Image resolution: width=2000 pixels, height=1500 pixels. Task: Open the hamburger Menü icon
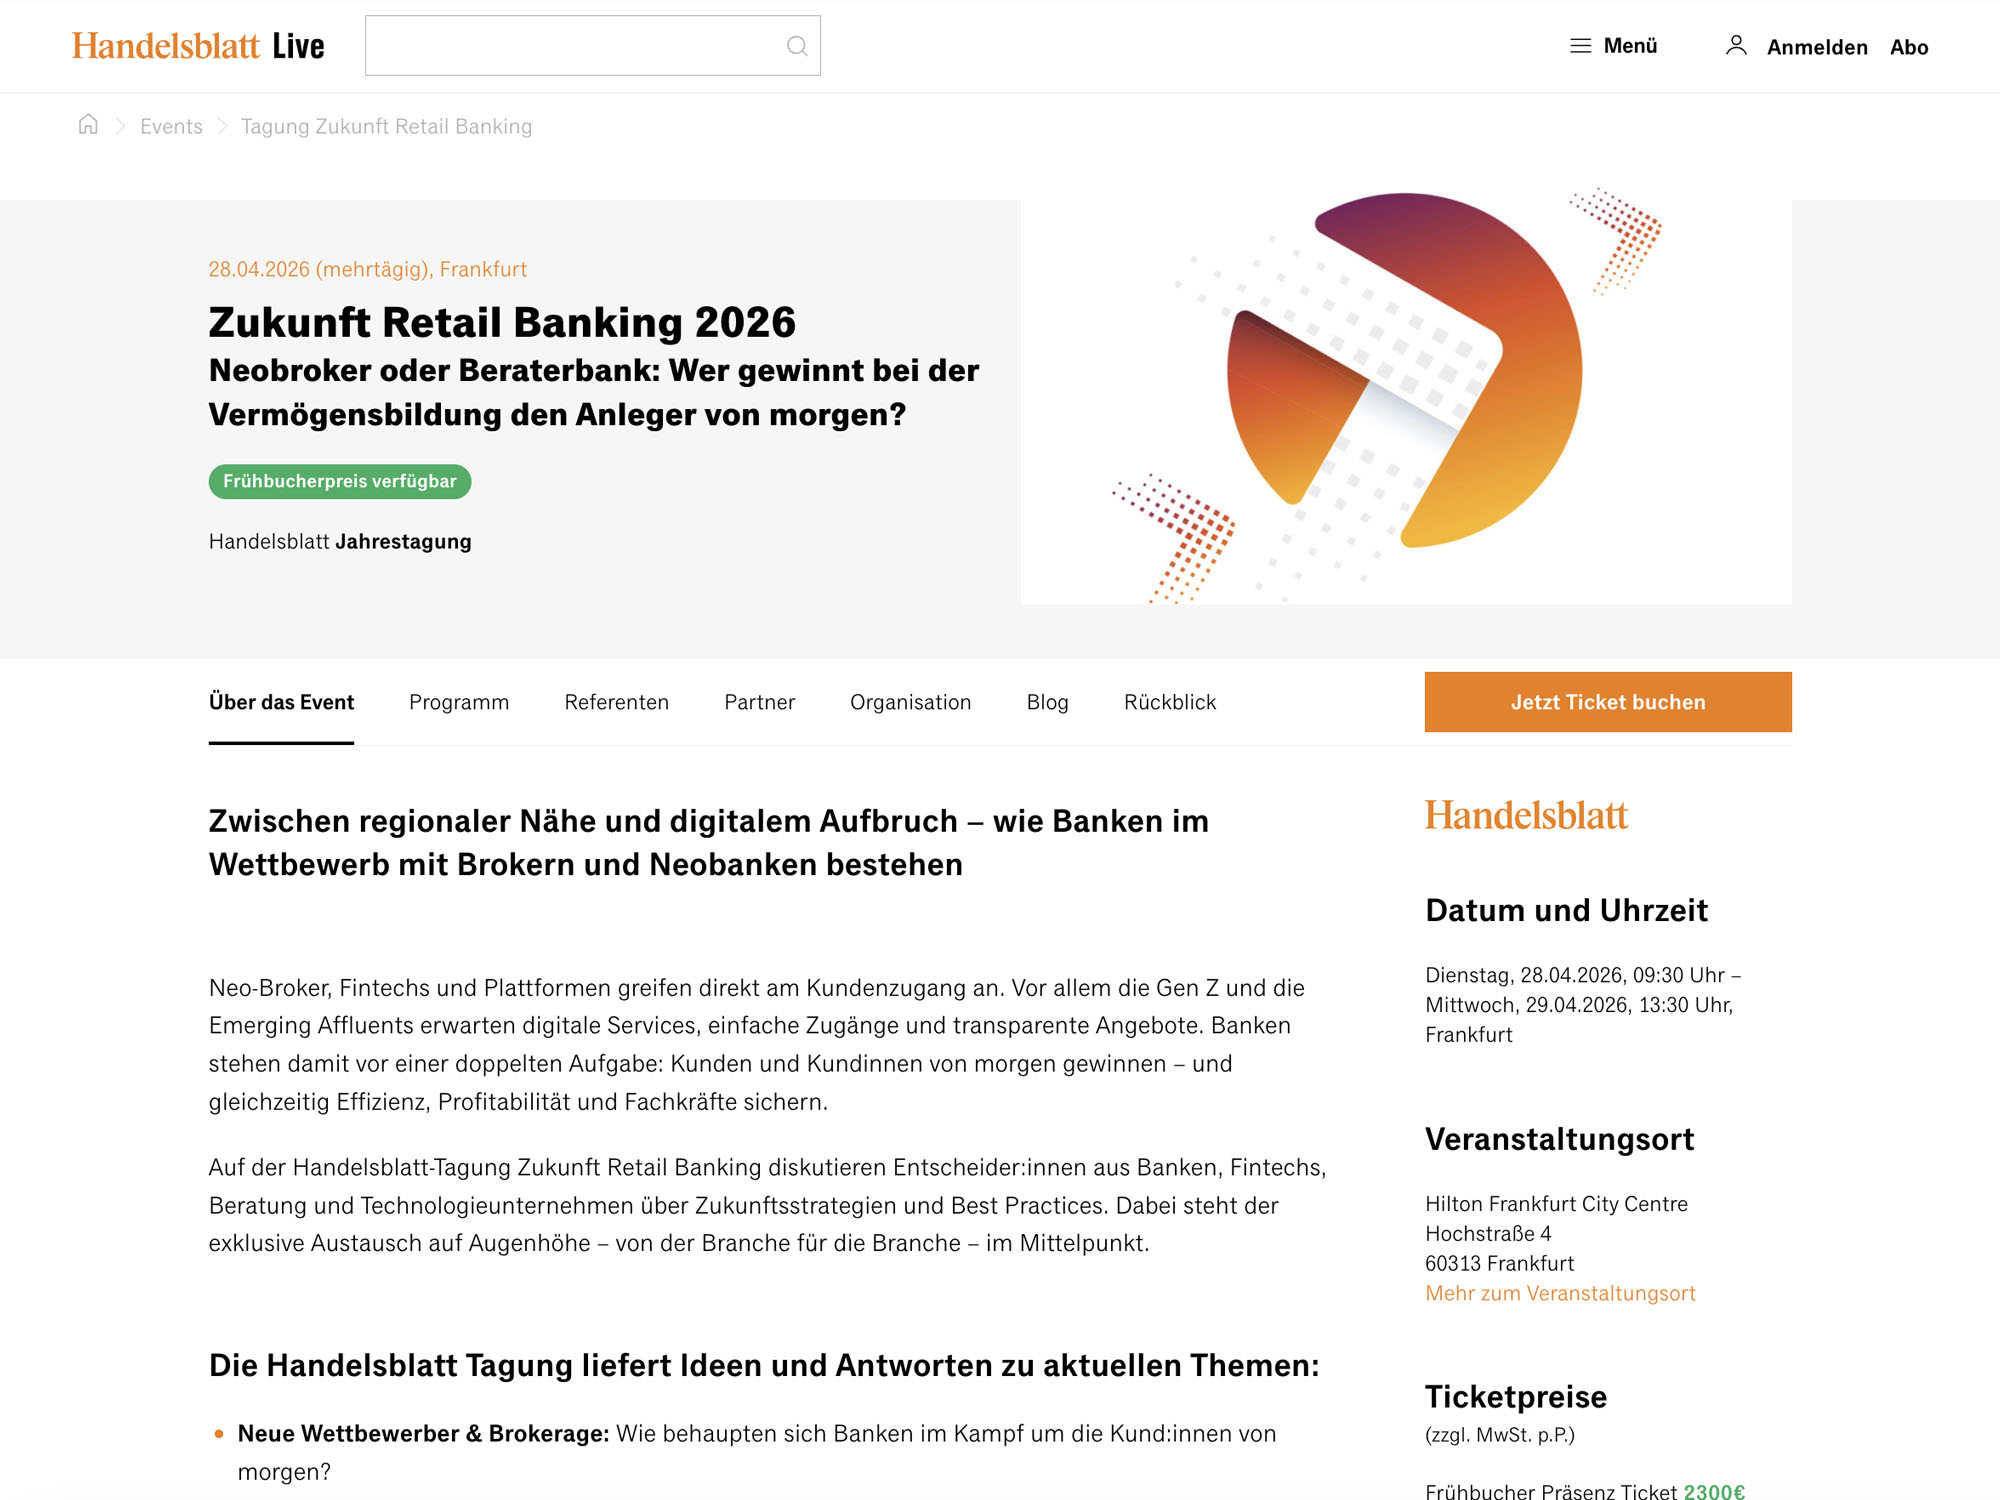tap(1580, 45)
